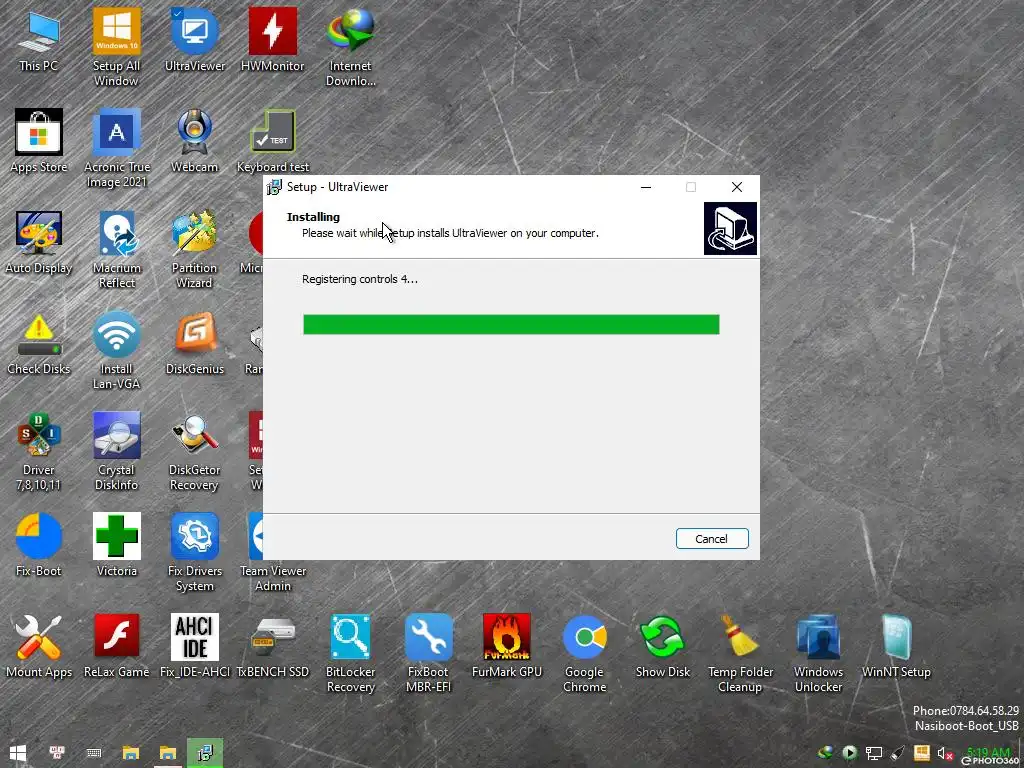Launch Crystal DiskInfo shortcut
This screenshot has height=768, width=1024.
(x=116, y=452)
